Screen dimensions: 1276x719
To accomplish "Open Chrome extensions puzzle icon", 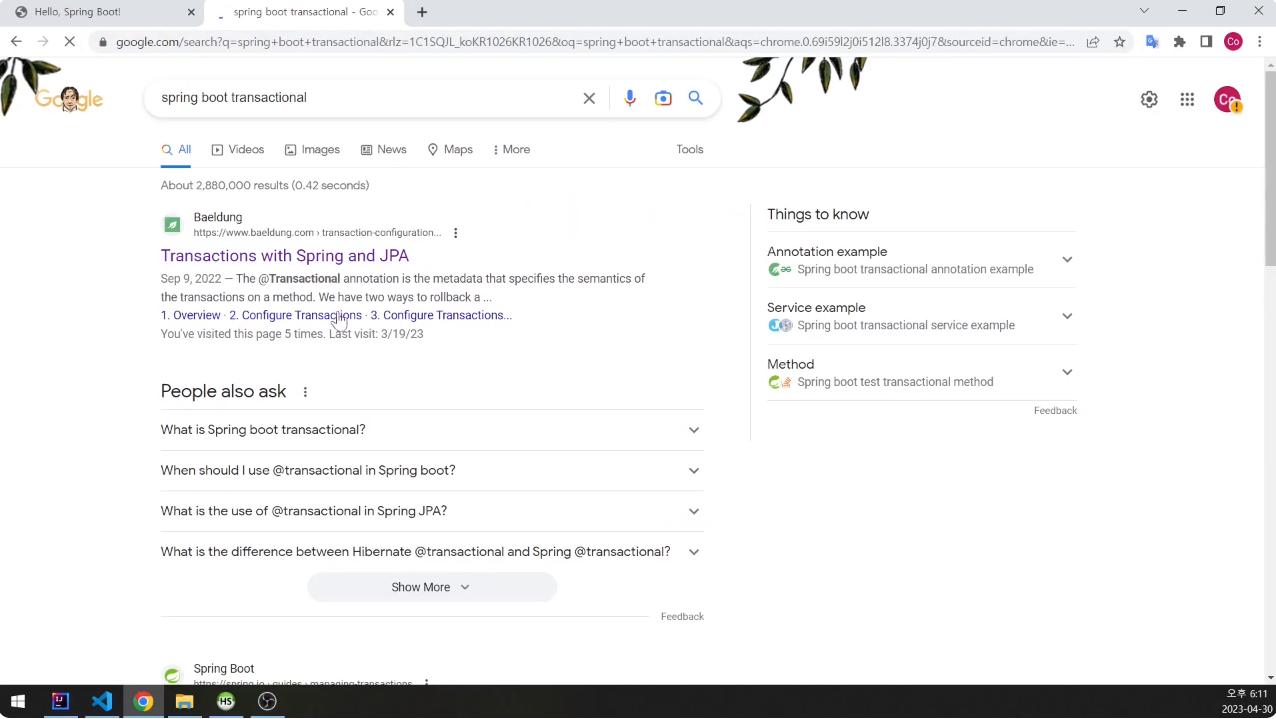I will point(1179,41).
